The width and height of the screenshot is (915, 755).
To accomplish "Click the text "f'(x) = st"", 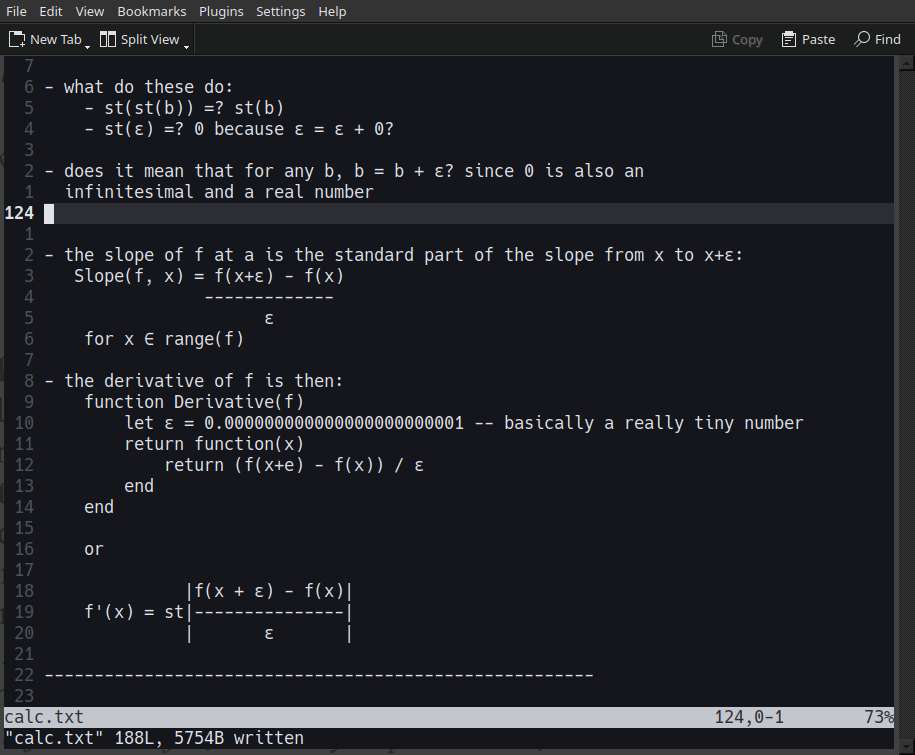I will pos(134,612).
